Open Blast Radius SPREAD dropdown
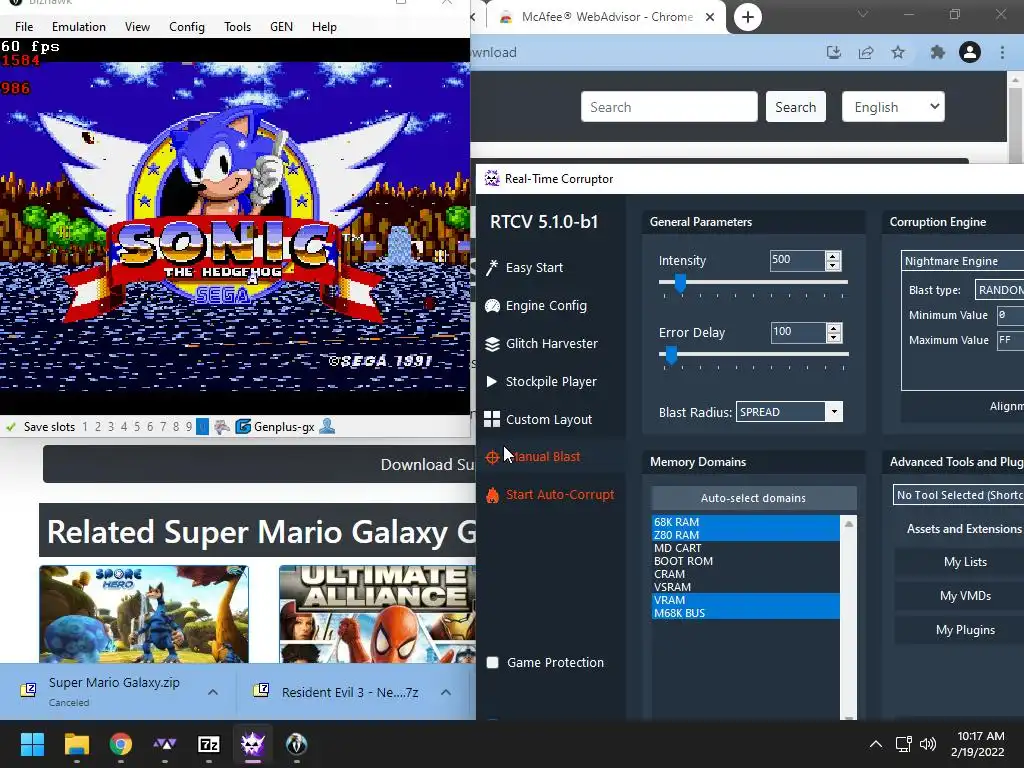 pyautogui.click(x=790, y=412)
